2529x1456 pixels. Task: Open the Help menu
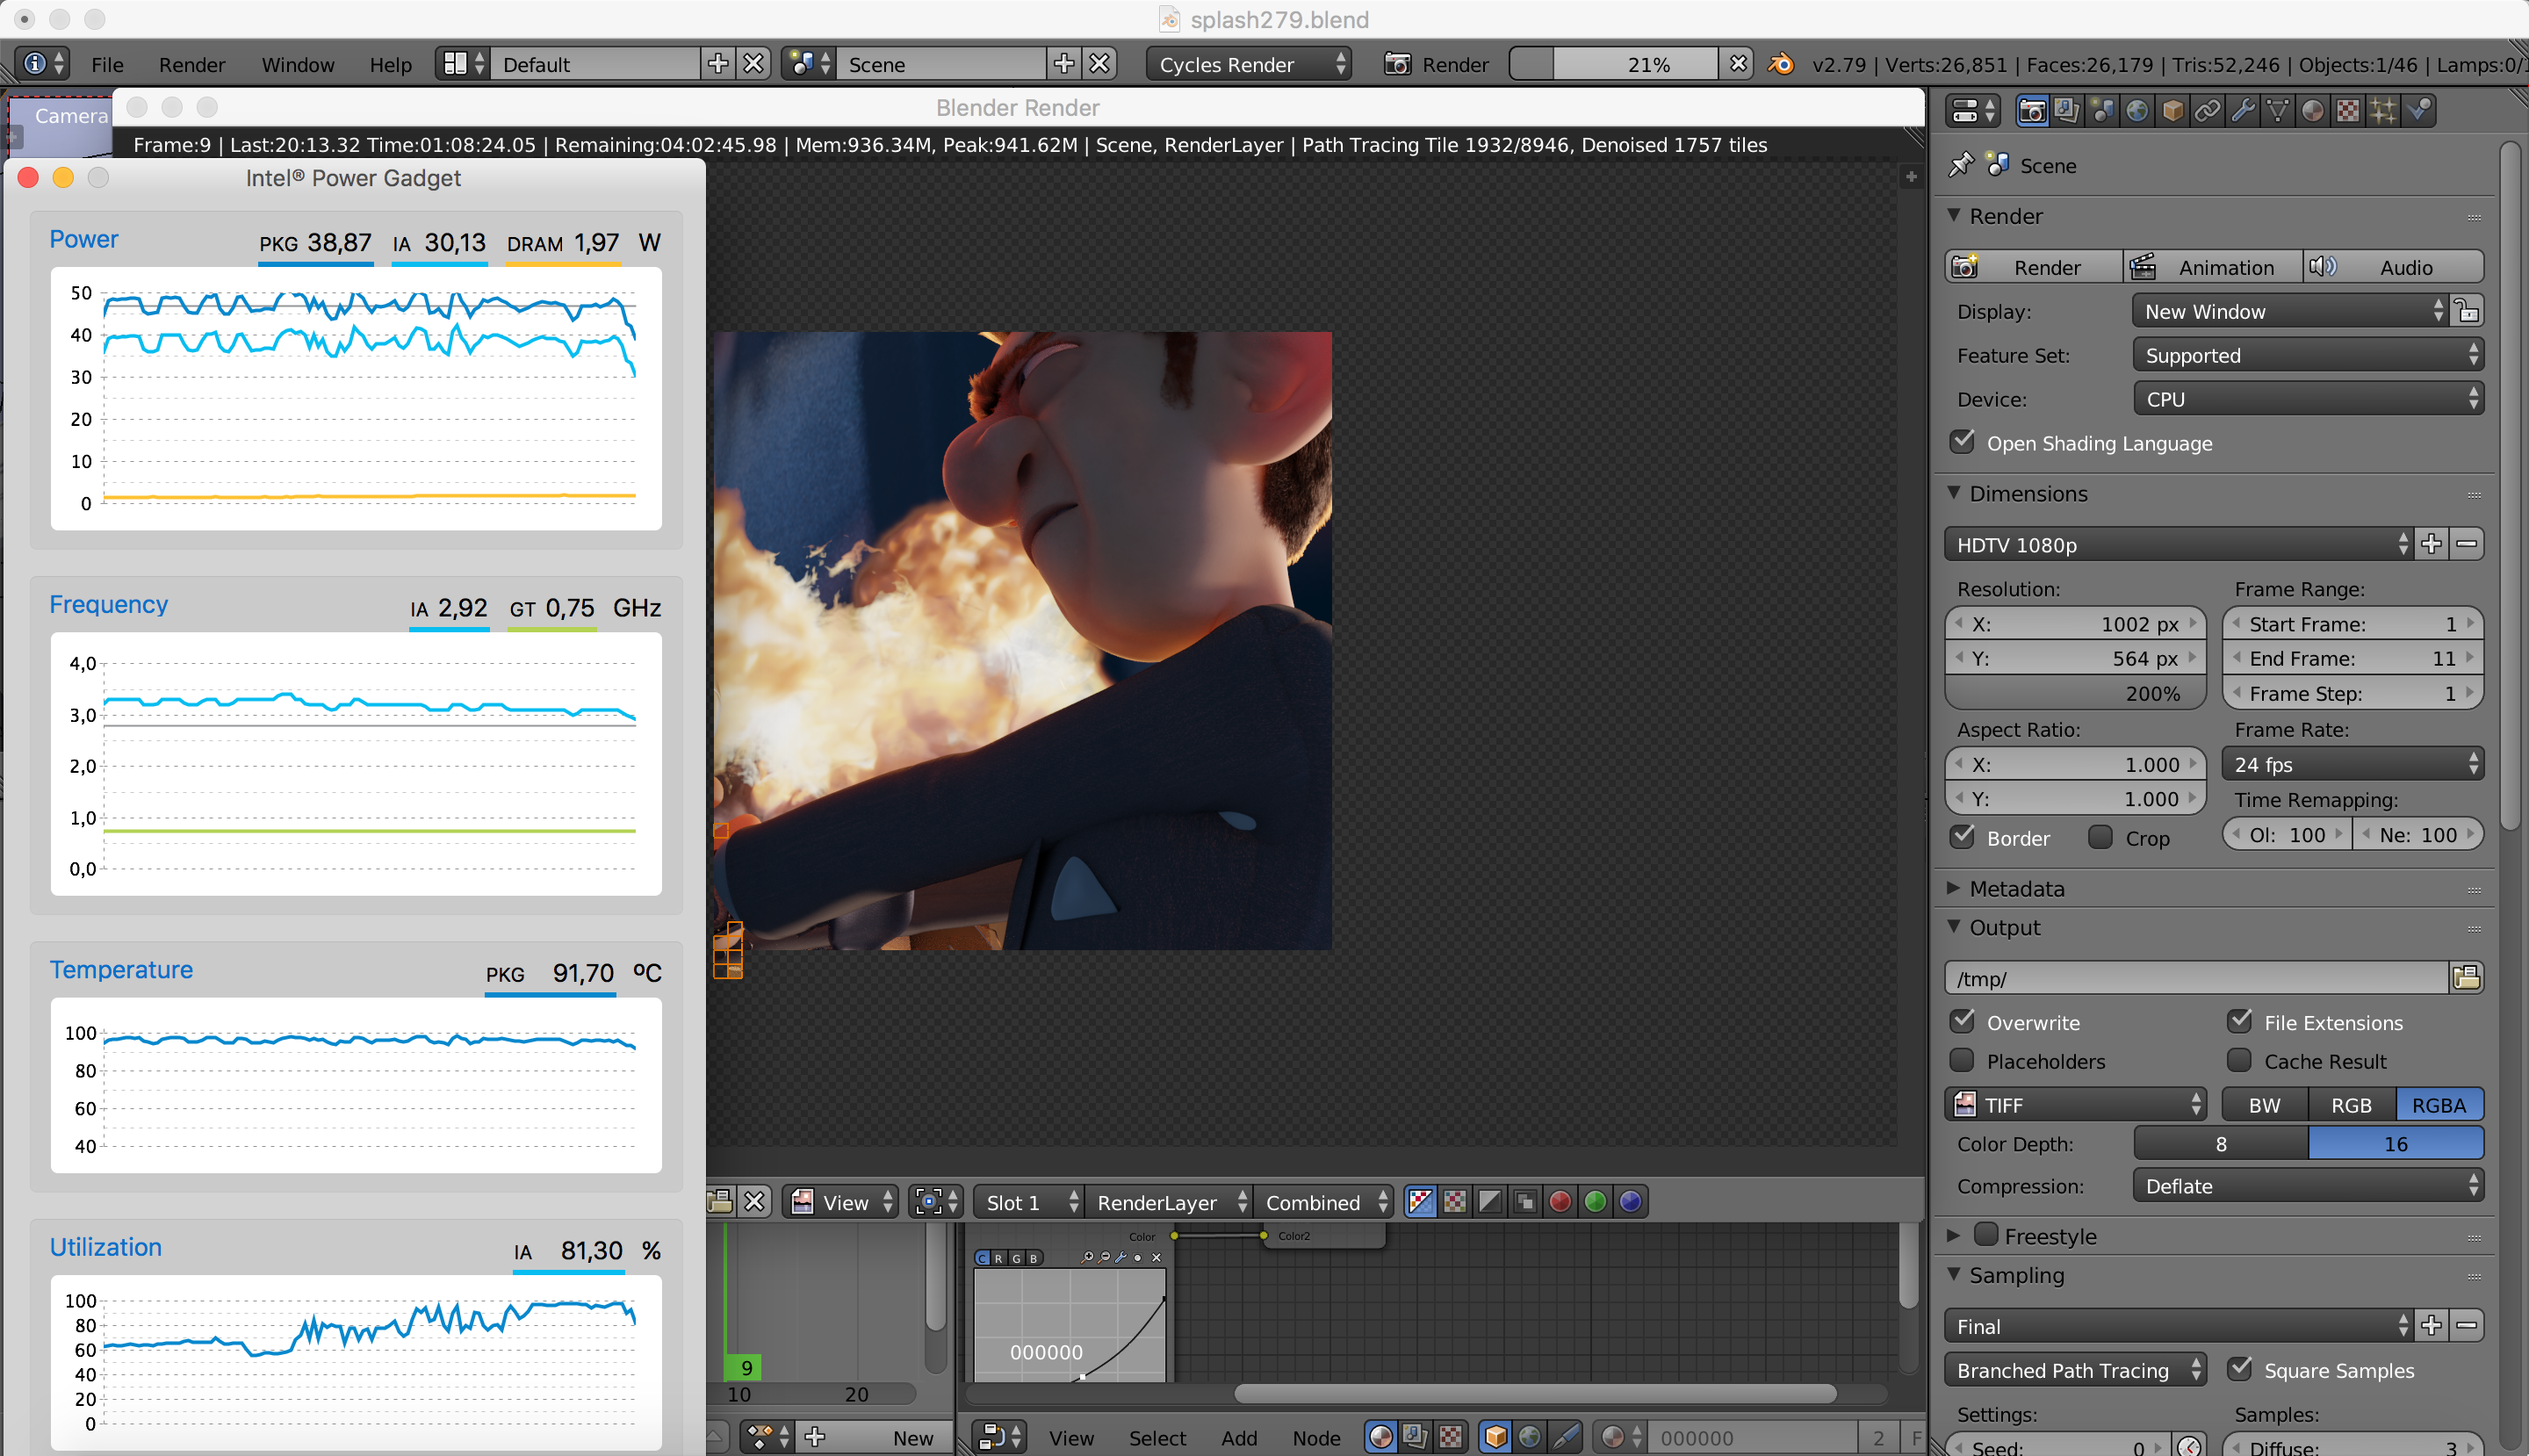(x=390, y=64)
